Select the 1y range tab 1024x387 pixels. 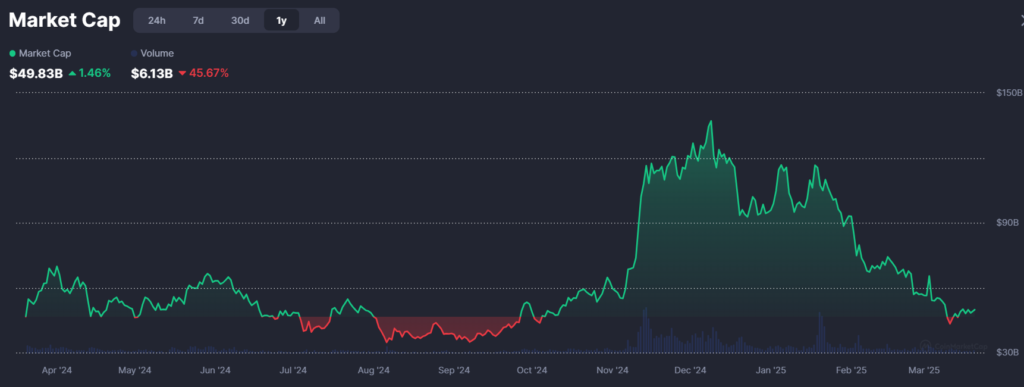point(281,20)
